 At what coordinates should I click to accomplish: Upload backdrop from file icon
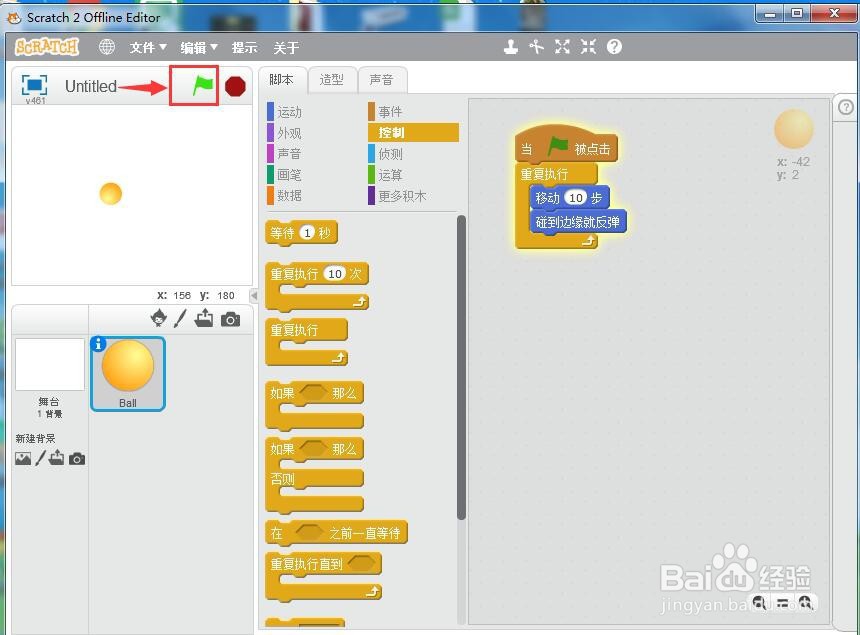tap(56, 458)
